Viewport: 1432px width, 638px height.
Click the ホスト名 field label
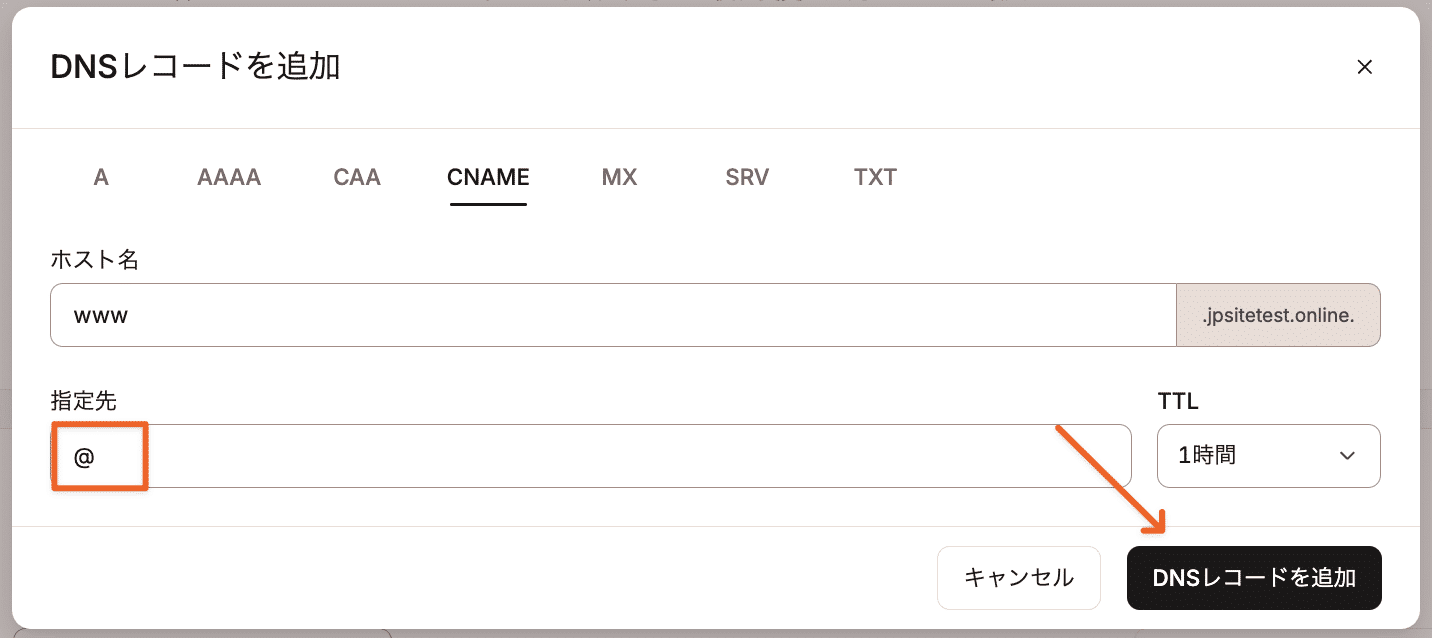[94, 259]
